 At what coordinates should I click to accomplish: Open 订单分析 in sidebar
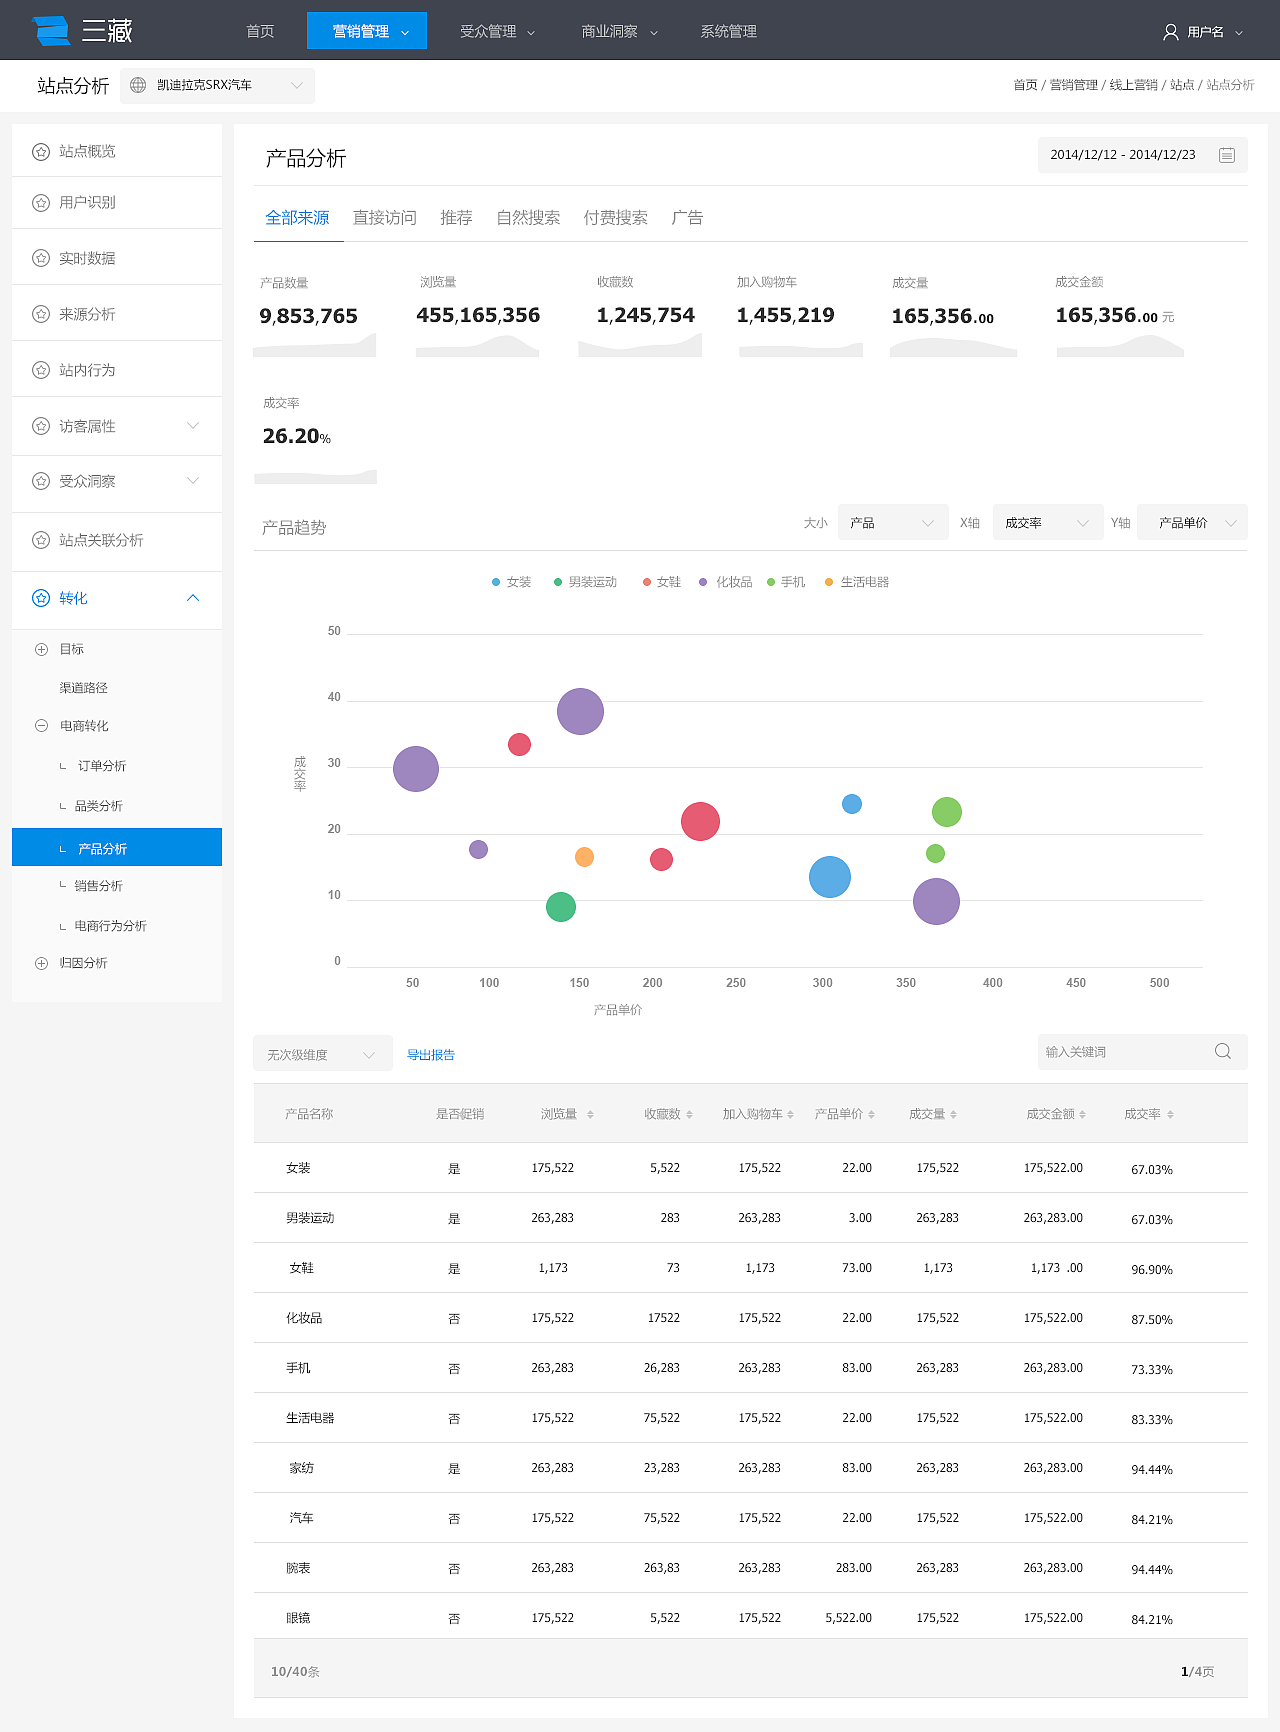pyautogui.click(x=102, y=766)
